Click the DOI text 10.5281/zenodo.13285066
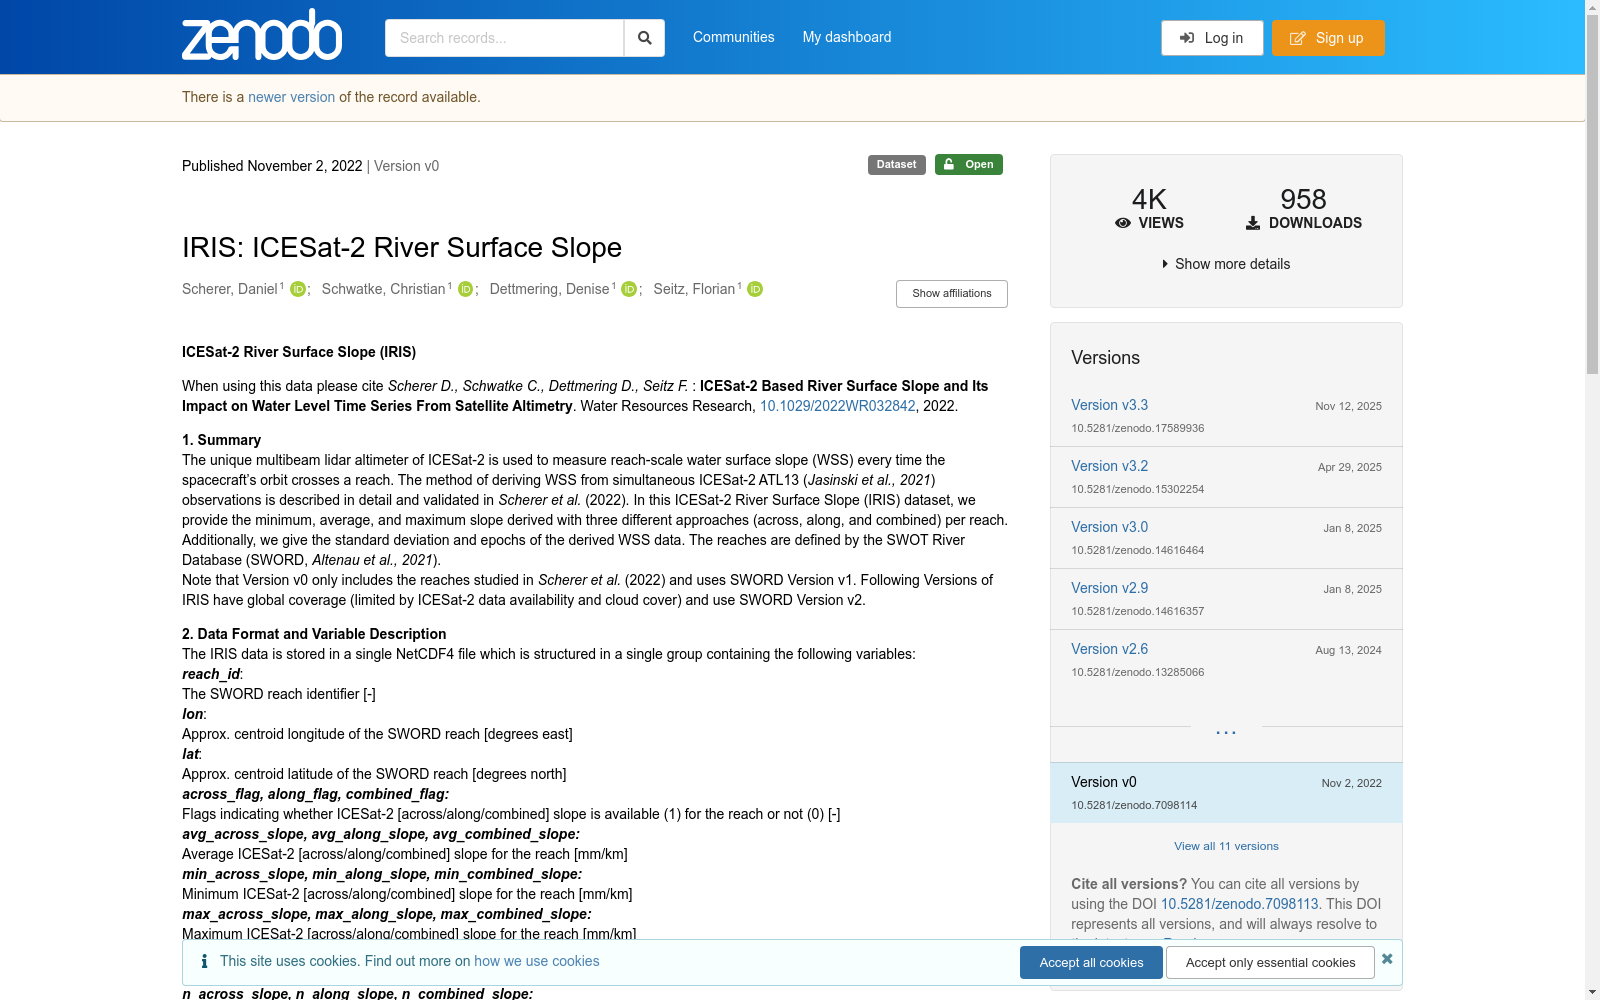This screenshot has width=1600, height=1000. [1137, 672]
